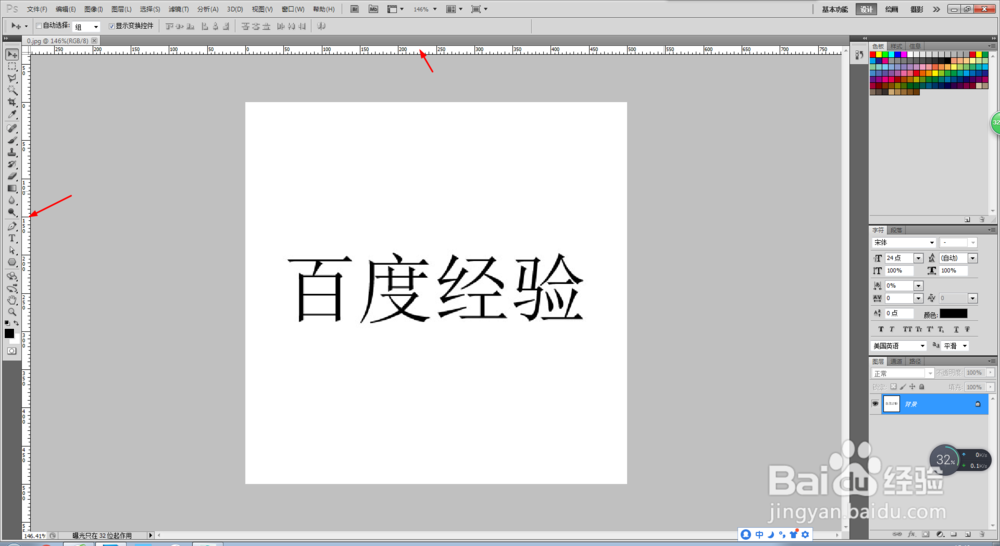The image size is (1000, 546).
Task: Toggle All Caps in the Character panel
Action: click(x=908, y=329)
